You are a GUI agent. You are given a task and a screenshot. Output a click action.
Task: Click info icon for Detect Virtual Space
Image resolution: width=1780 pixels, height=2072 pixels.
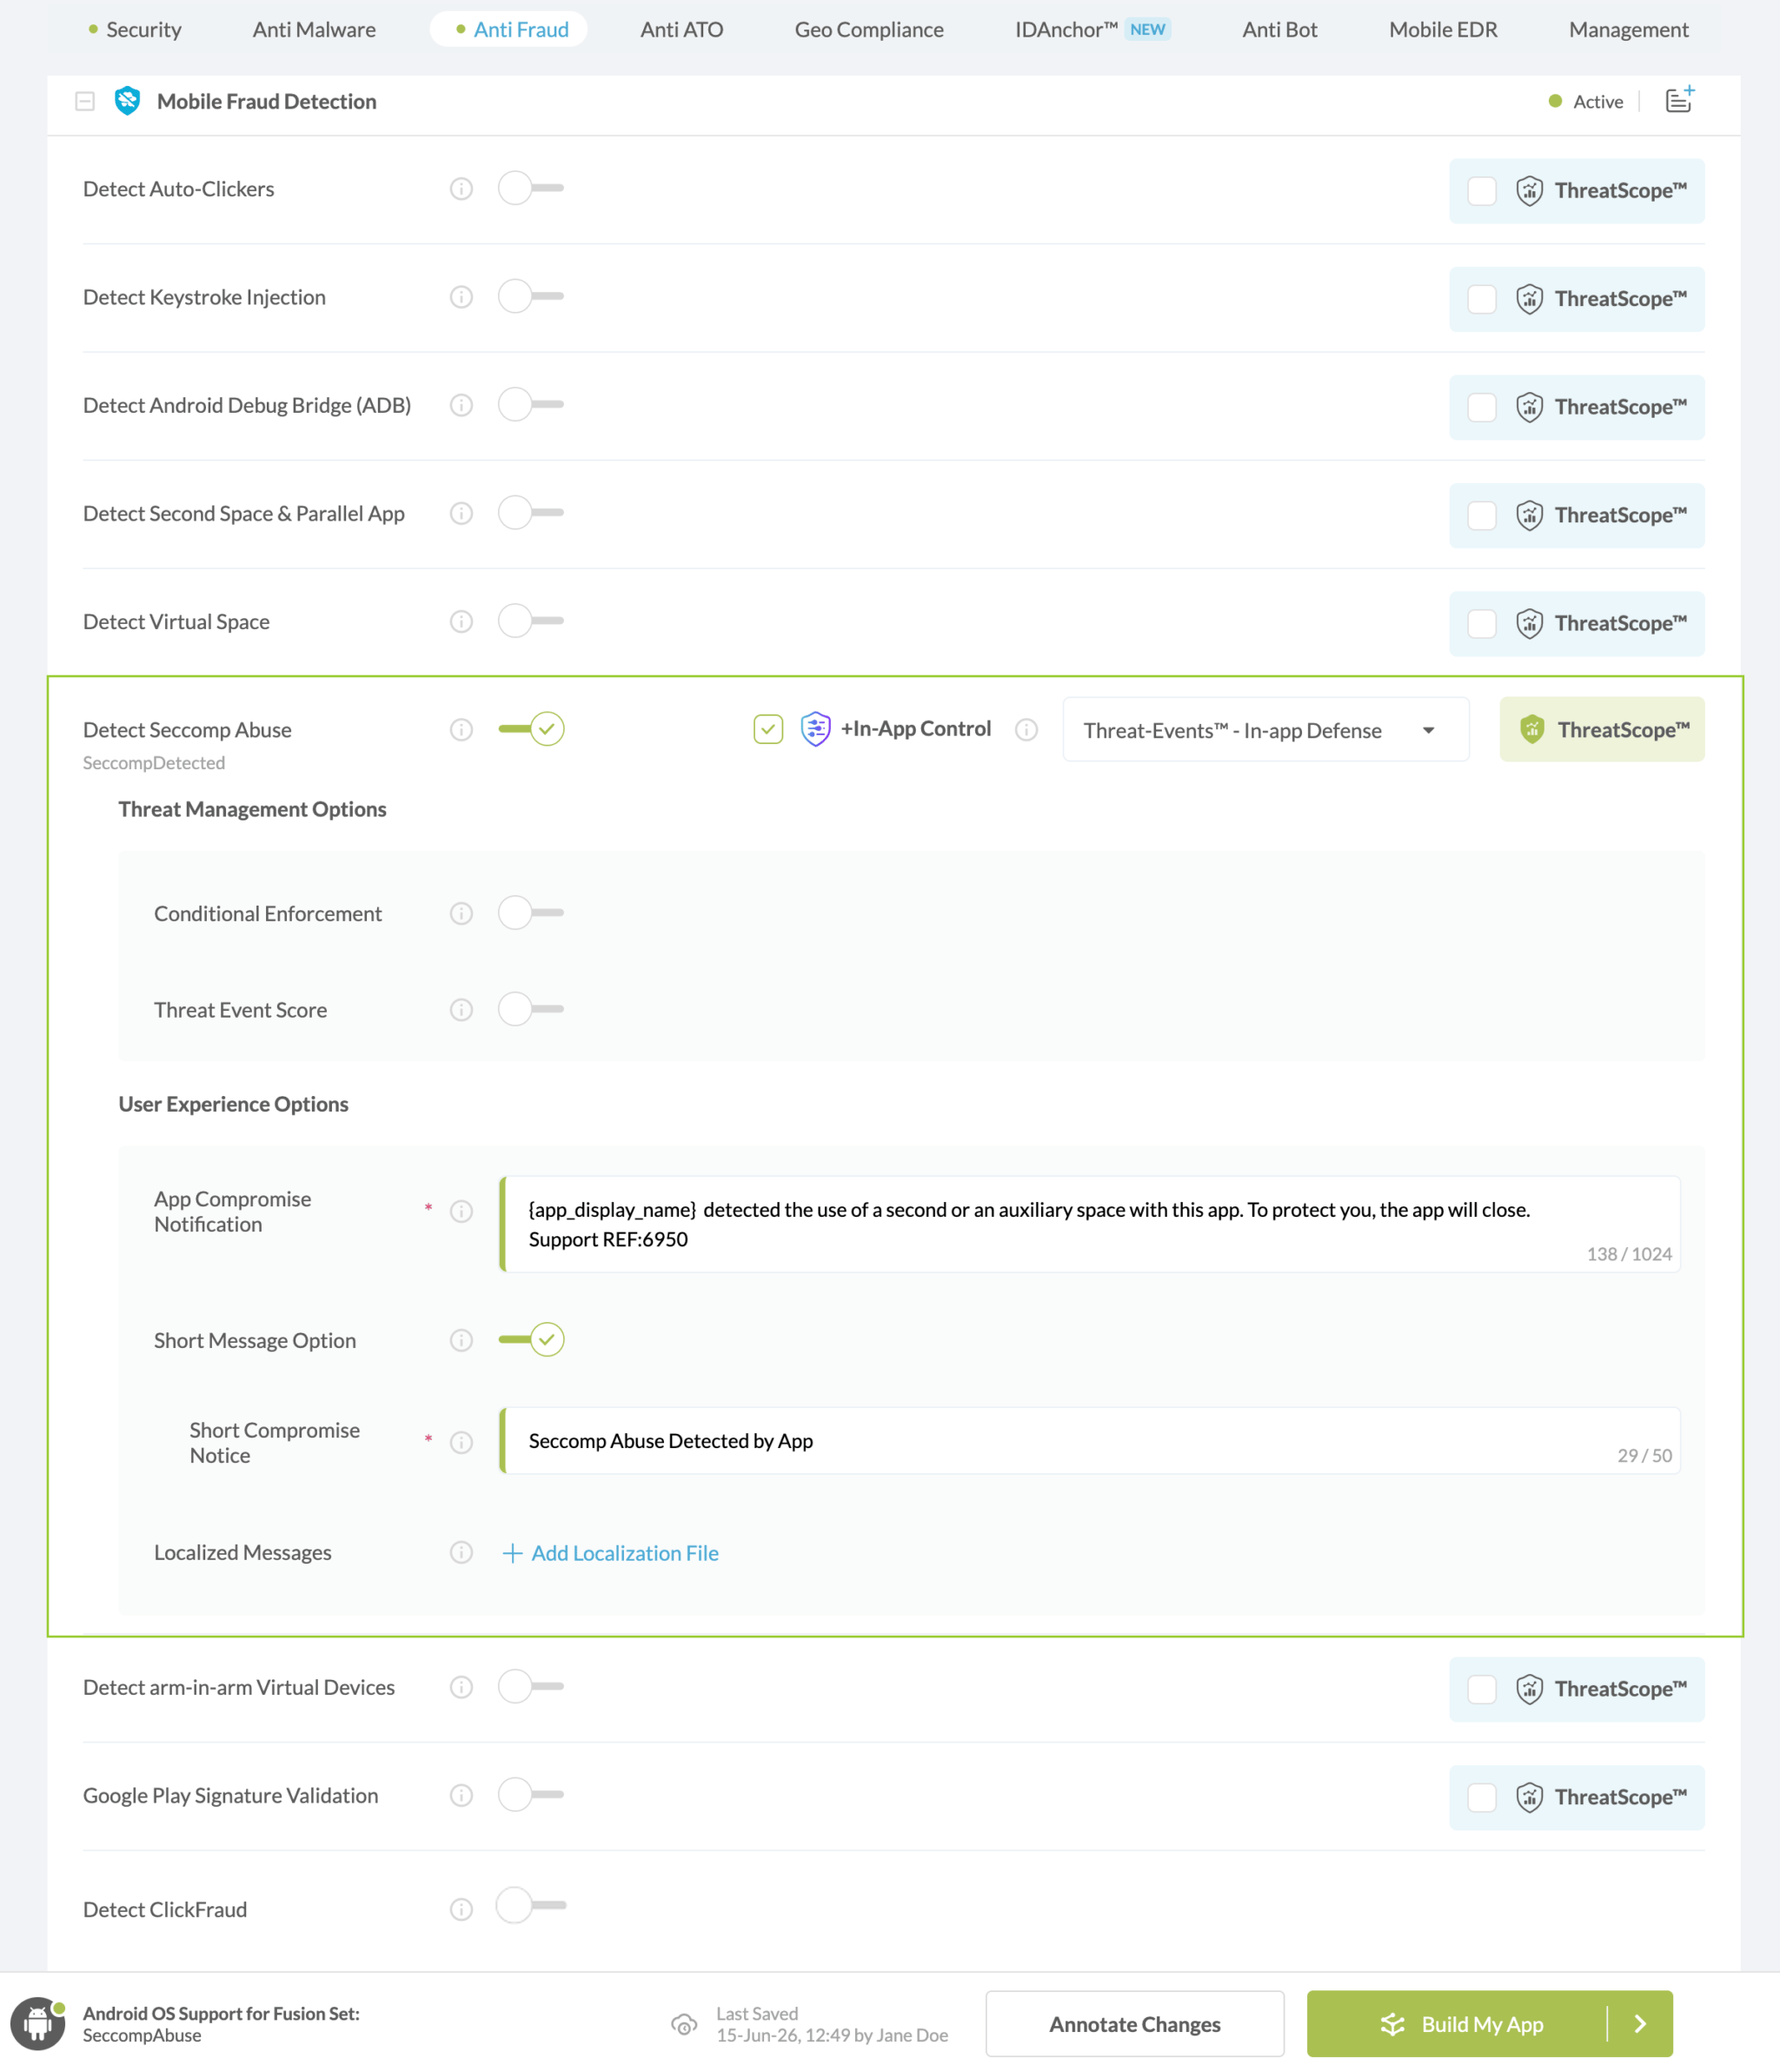pyautogui.click(x=461, y=621)
